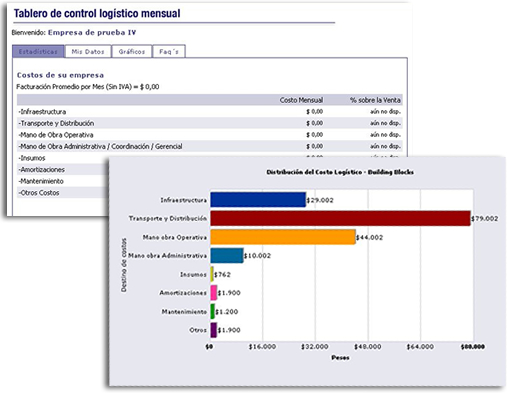Click the $79.002 value label in chart

coord(484,219)
